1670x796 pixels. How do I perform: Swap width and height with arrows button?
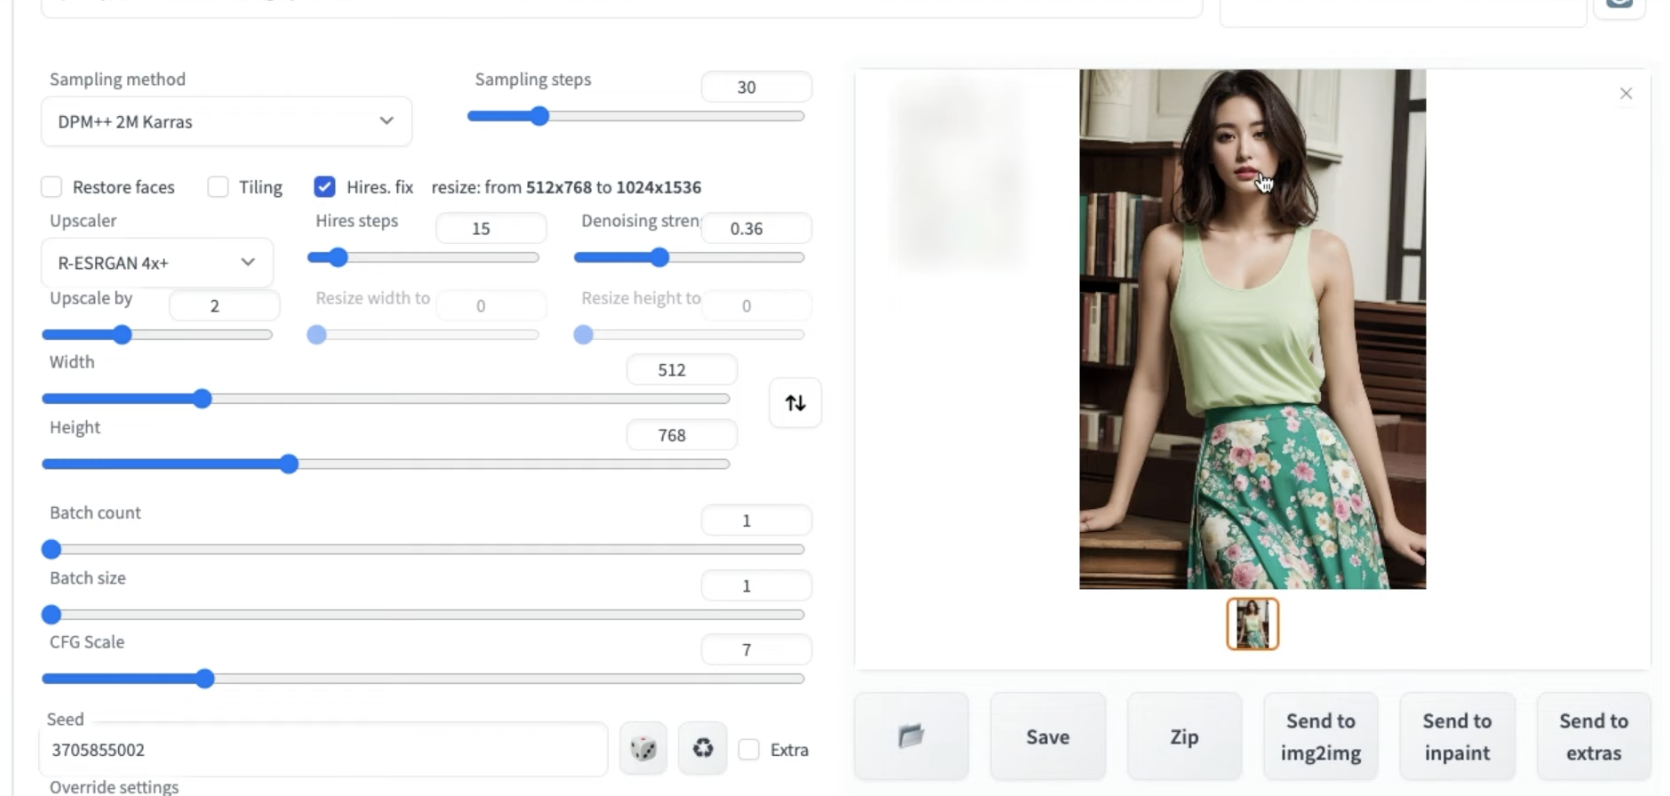795,403
